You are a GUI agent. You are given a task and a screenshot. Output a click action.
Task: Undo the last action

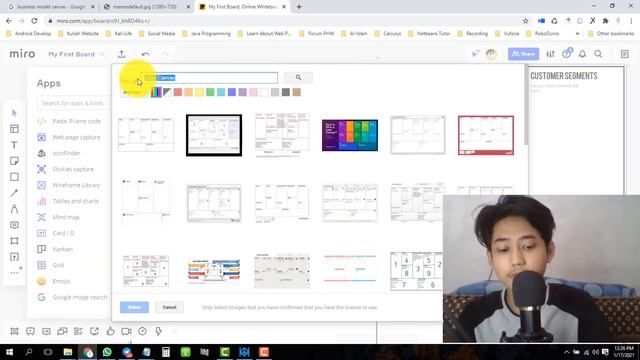point(145,54)
